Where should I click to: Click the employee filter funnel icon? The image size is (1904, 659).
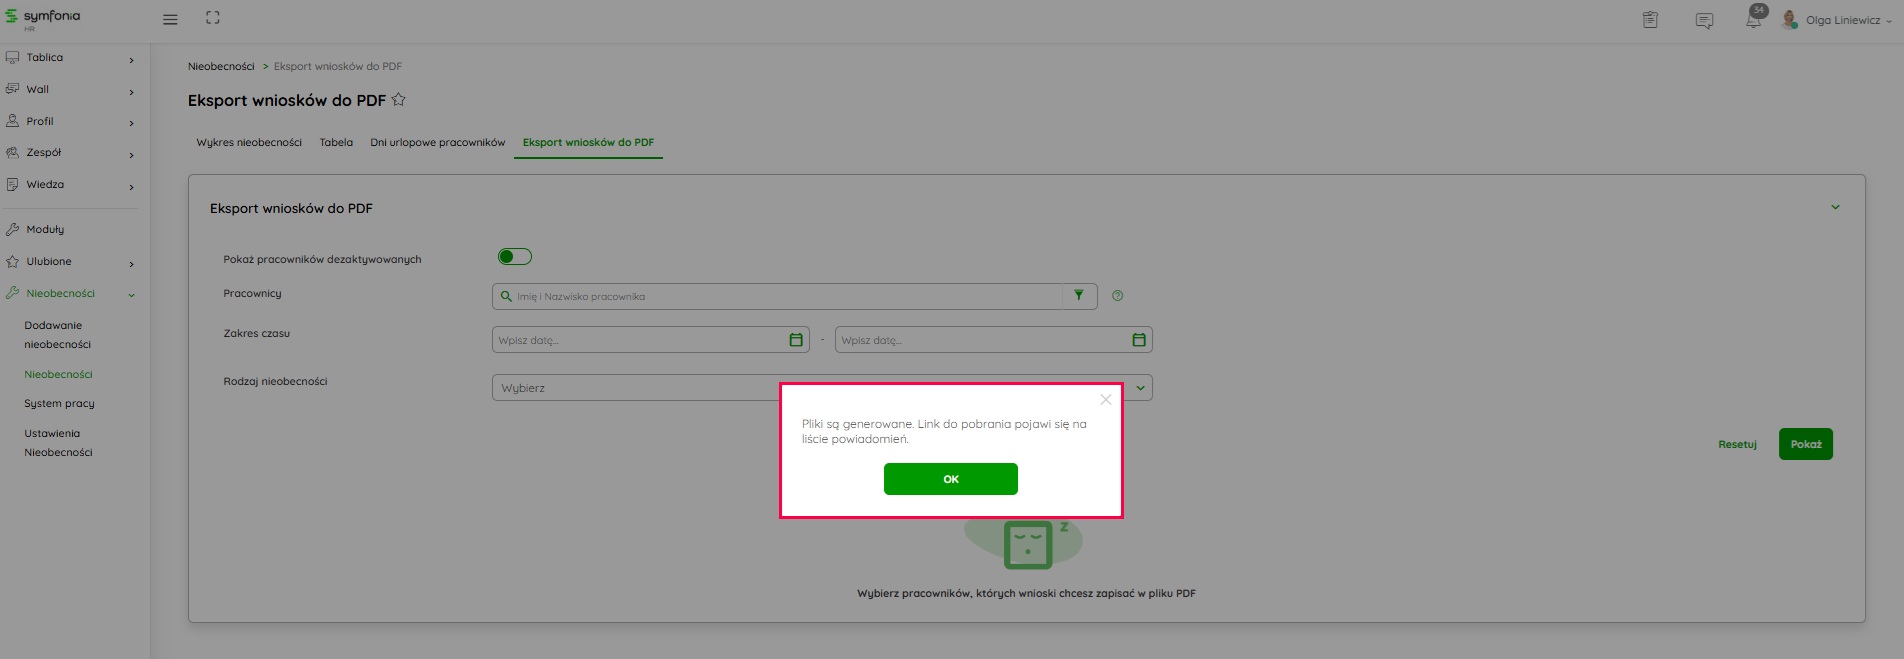click(x=1079, y=296)
